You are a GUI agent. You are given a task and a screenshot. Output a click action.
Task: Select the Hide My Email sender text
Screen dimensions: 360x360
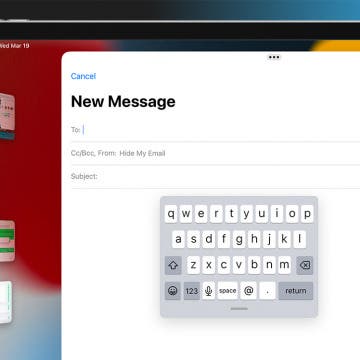pos(142,154)
